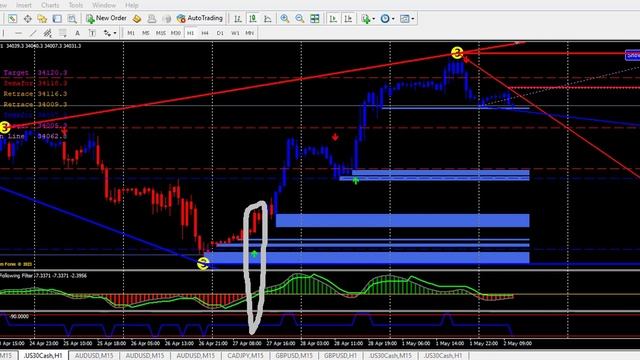This screenshot has height=360, width=640.
Task: Open the indicators list dropdown
Action: point(367,18)
